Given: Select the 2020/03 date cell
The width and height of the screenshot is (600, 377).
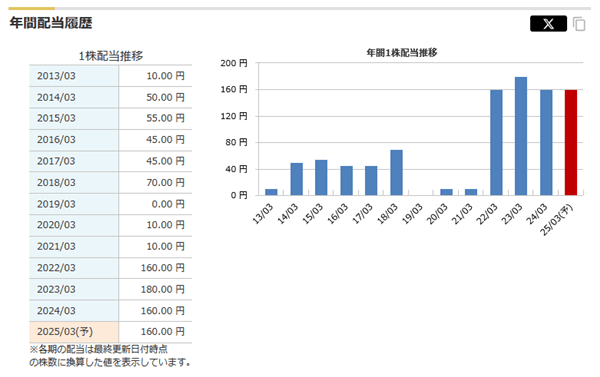Looking at the screenshot, I should (74, 225).
